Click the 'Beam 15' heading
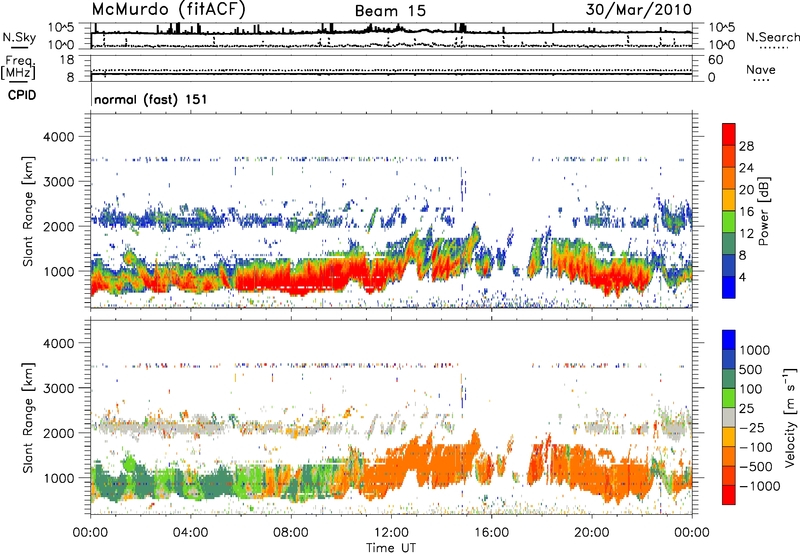 [x=390, y=11]
